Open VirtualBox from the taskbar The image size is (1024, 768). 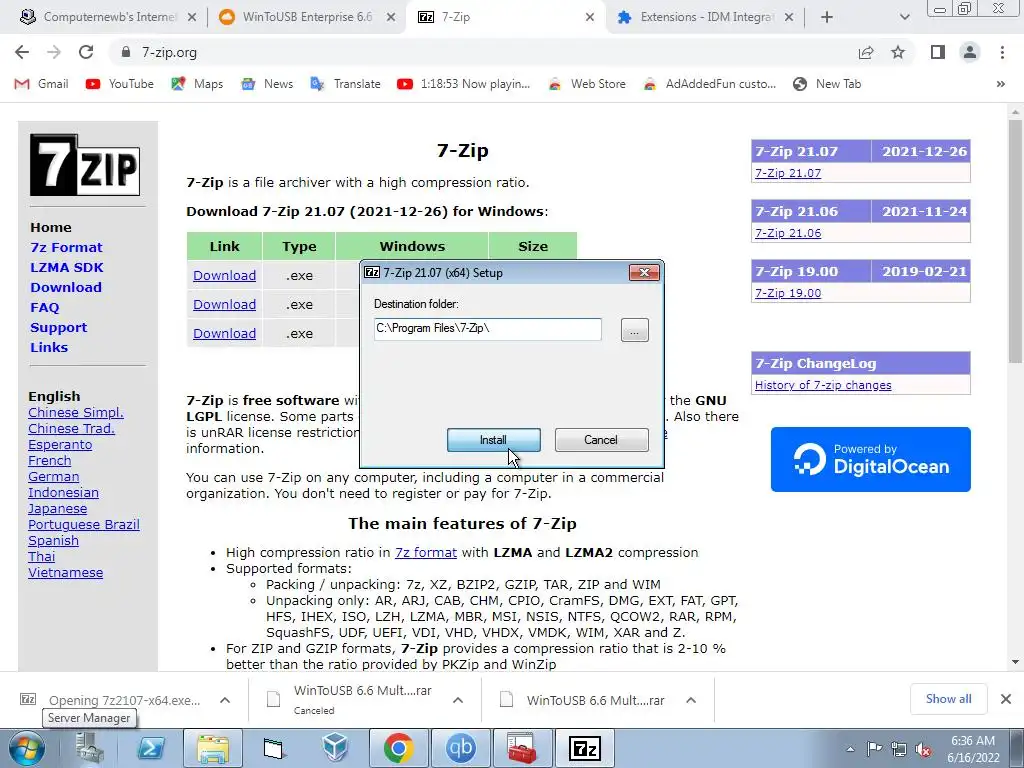click(x=336, y=748)
